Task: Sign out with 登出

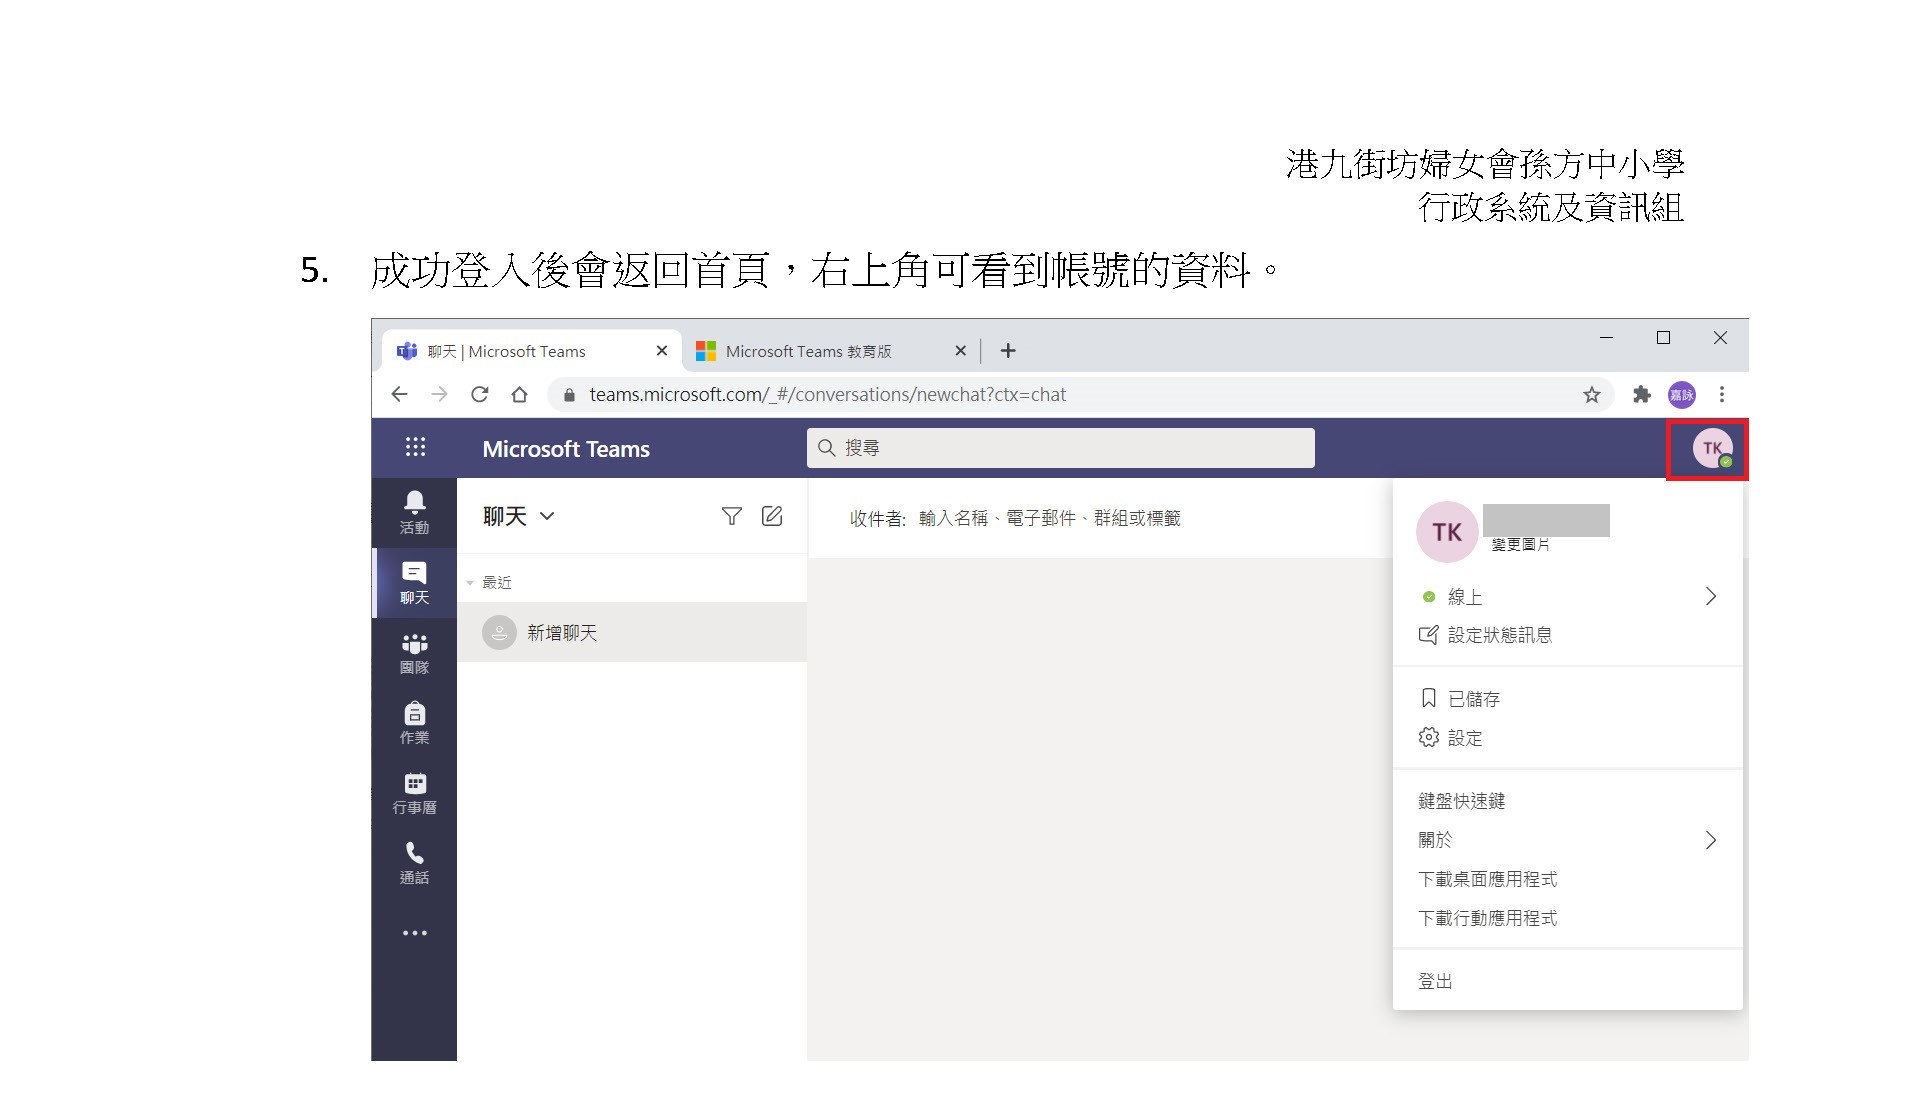Action: pyautogui.click(x=1435, y=981)
